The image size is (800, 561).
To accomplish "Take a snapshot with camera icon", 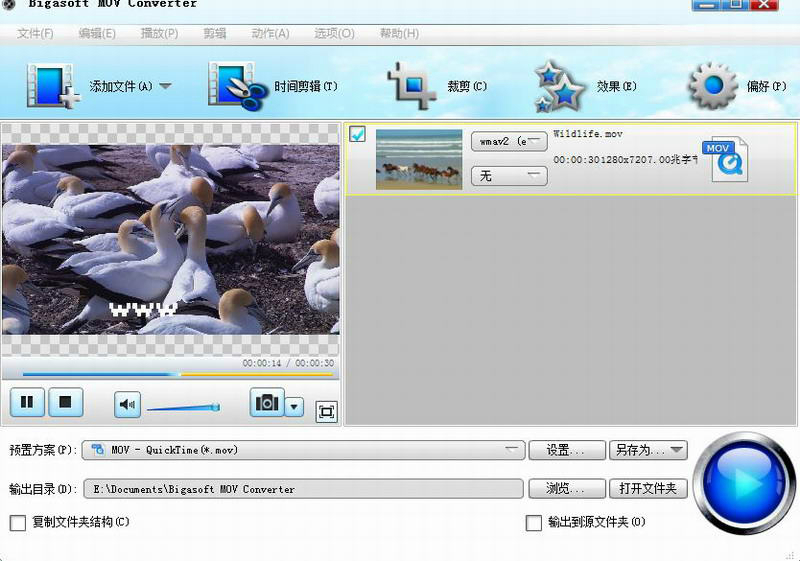I will tap(267, 403).
